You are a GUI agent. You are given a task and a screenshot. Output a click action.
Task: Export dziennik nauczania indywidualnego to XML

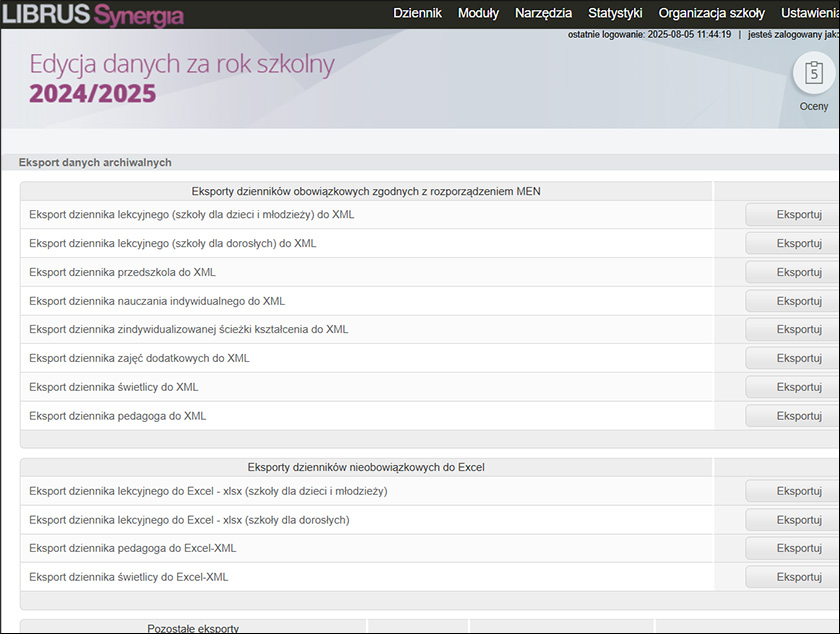coord(792,301)
